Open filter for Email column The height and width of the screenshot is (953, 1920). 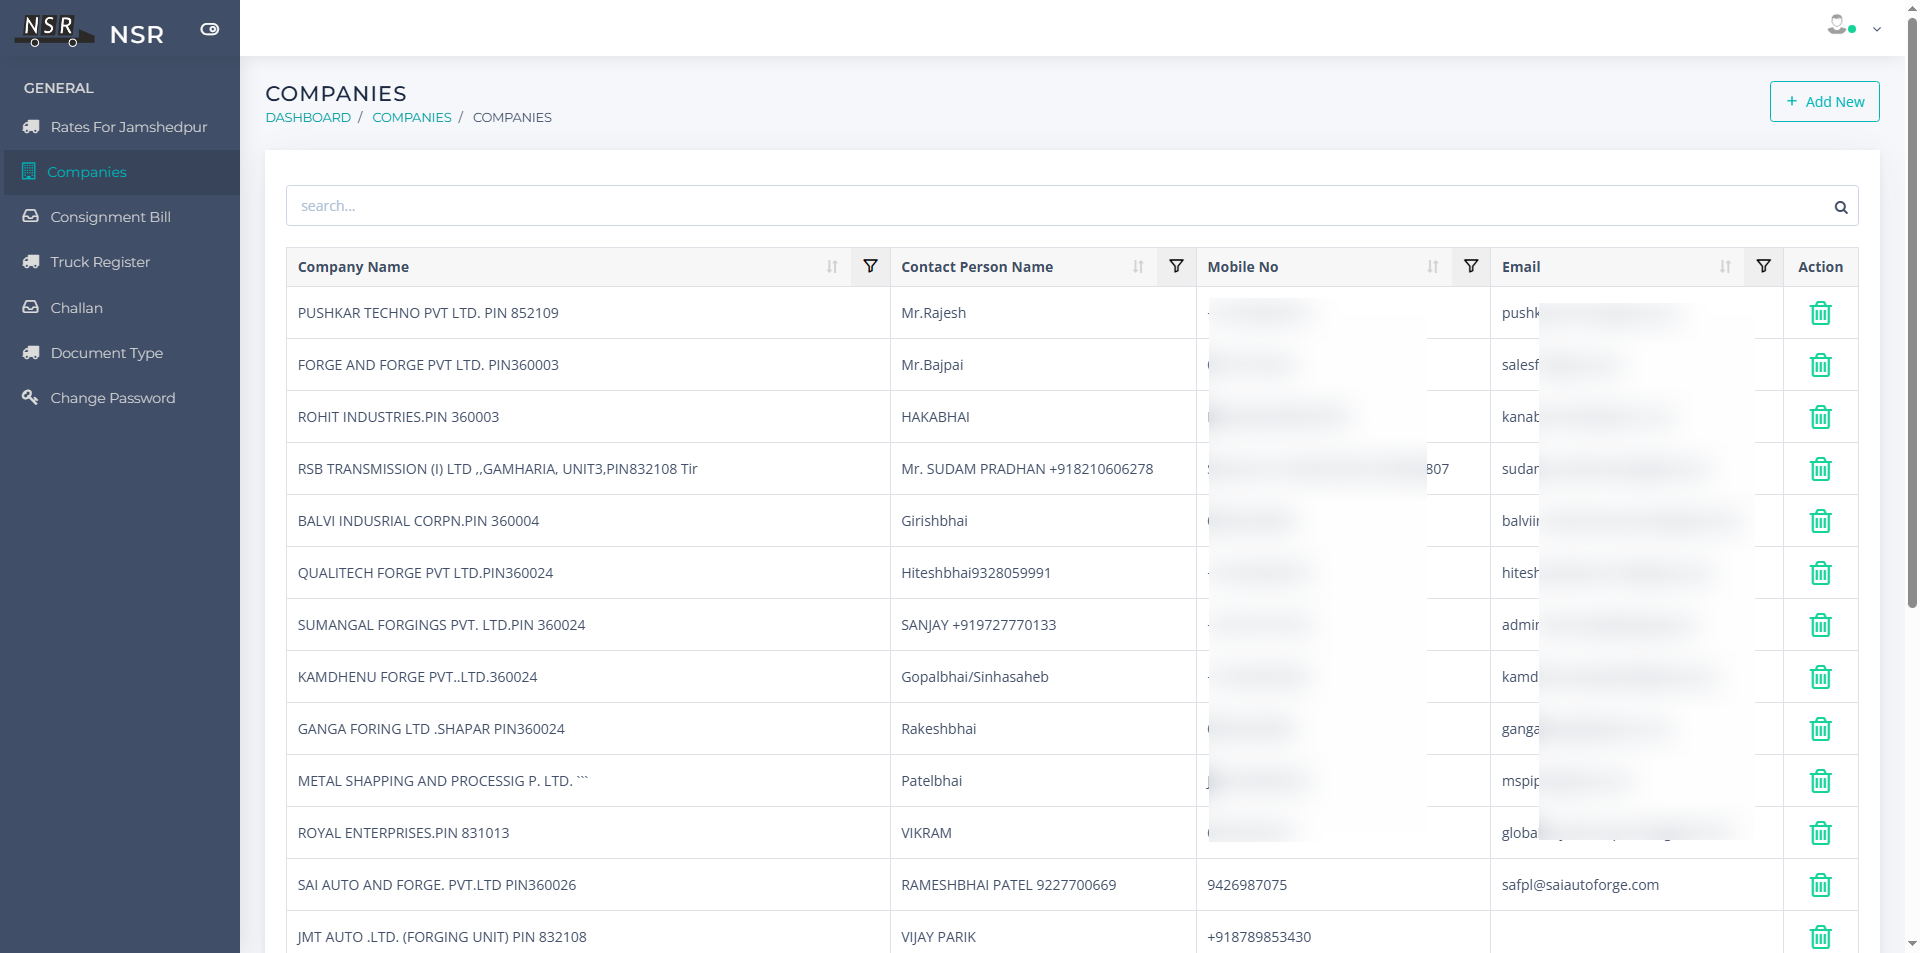(1764, 266)
